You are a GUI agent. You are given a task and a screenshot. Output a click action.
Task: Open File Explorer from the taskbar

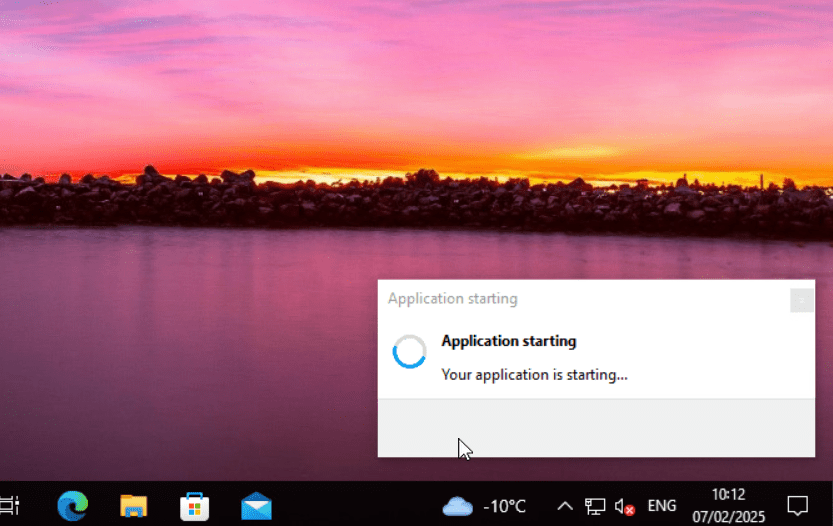tap(133, 505)
